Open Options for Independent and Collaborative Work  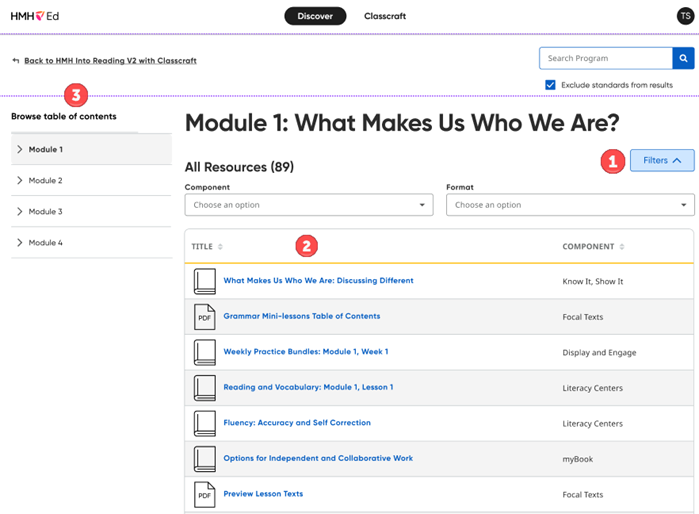point(318,458)
